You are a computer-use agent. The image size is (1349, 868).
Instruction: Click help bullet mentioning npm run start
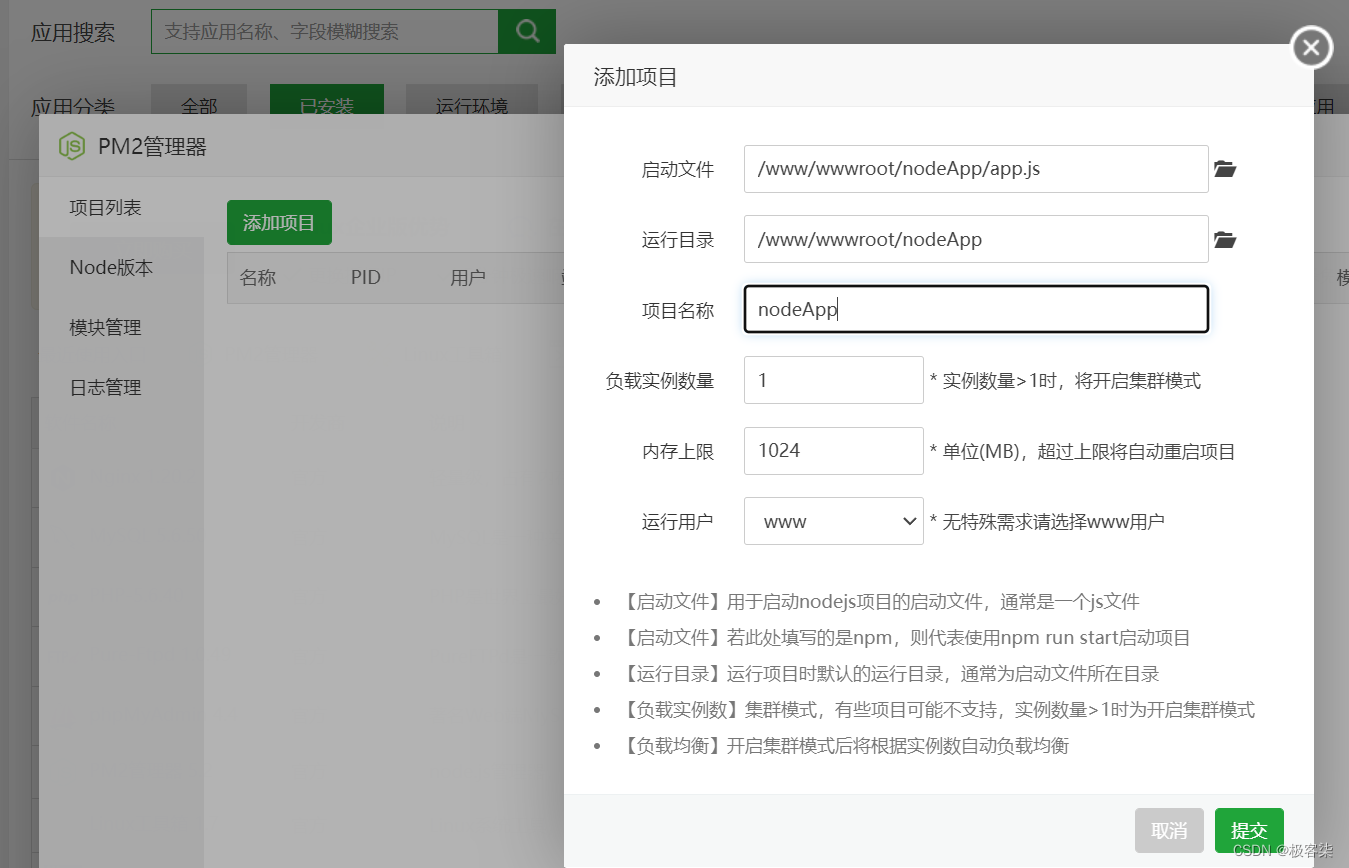click(905, 638)
